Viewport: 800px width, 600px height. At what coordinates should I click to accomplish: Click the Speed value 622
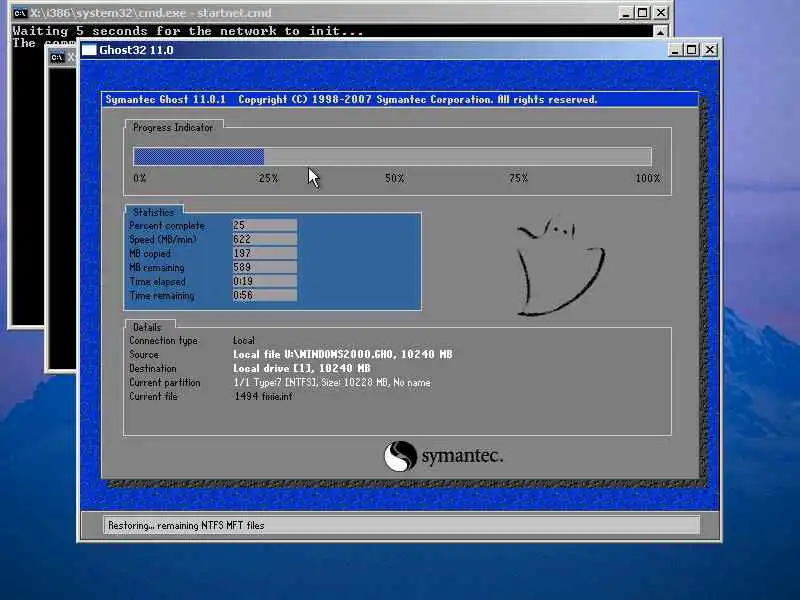[x=265, y=239]
